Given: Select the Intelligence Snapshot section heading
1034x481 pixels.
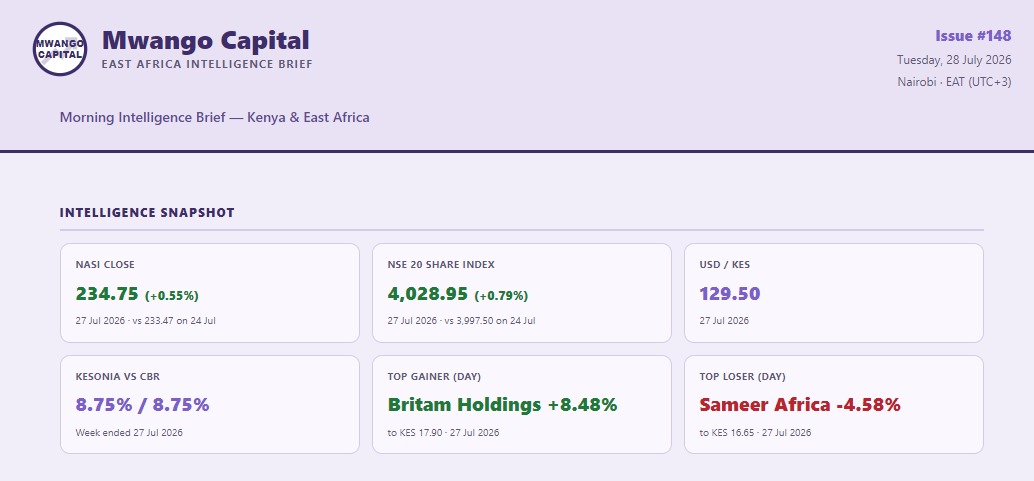Looking at the screenshot, I should pos(147,212).
